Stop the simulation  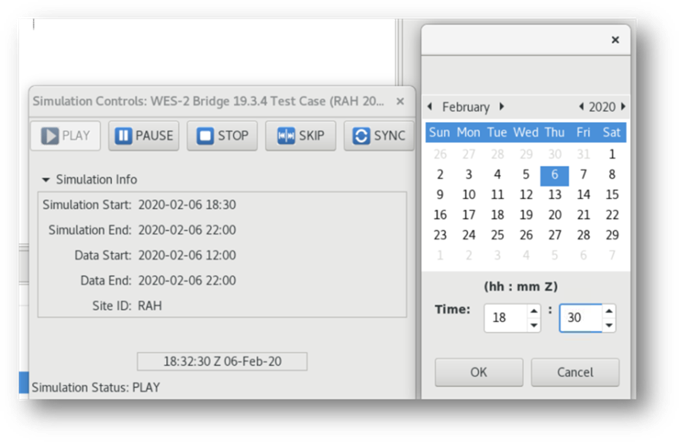pyautogui.click(x=222, y=136)
